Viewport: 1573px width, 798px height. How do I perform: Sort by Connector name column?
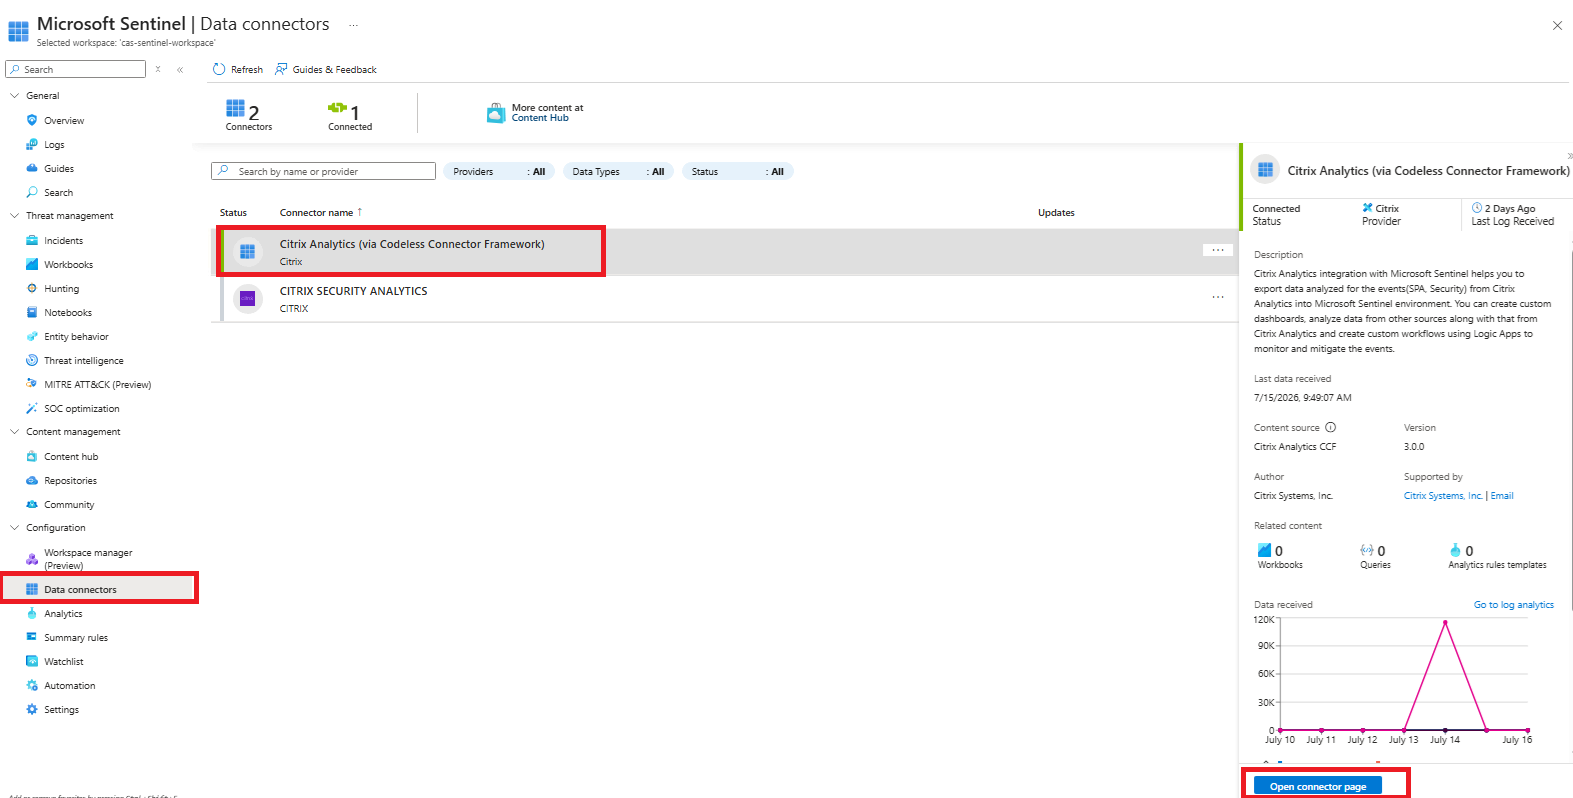[x=321, y=213]
